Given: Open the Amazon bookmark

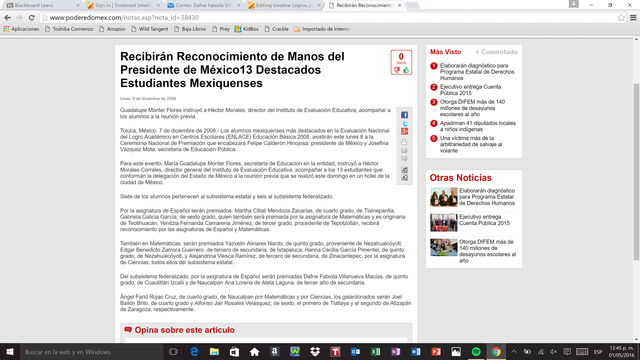Looking at the screenshot, I should 112,29.
